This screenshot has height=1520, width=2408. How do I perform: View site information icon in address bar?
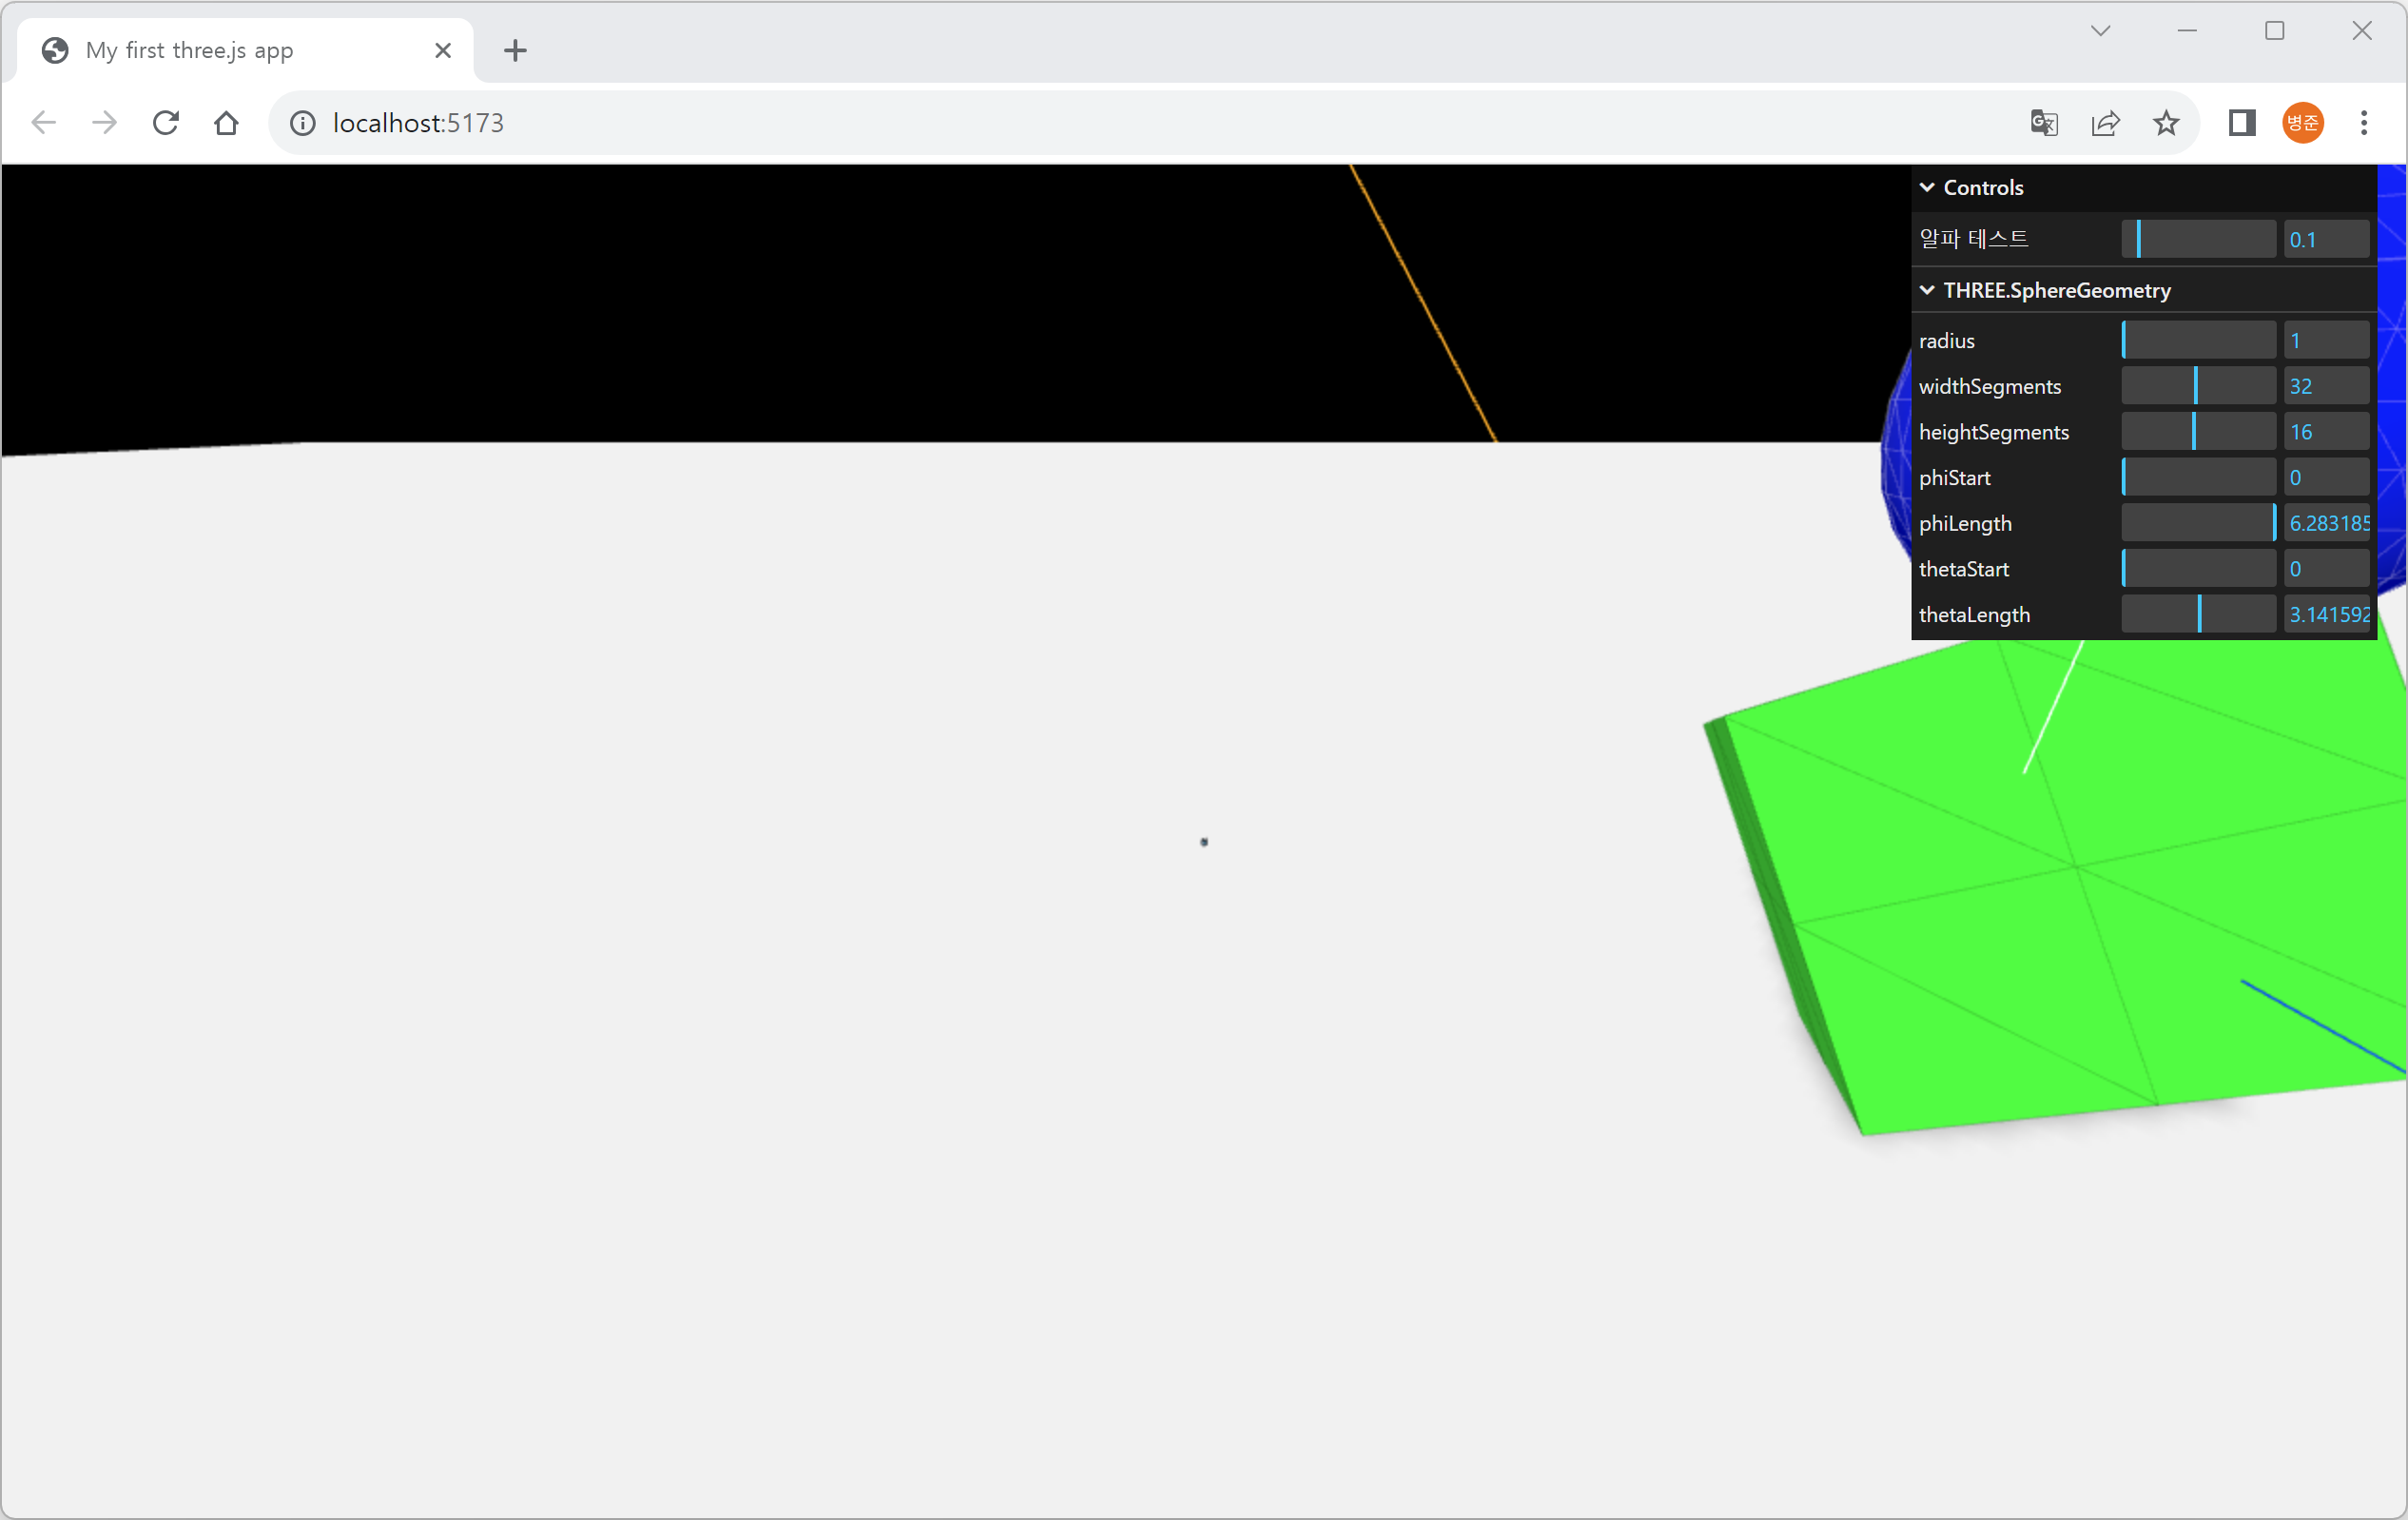tap(302, 123)
